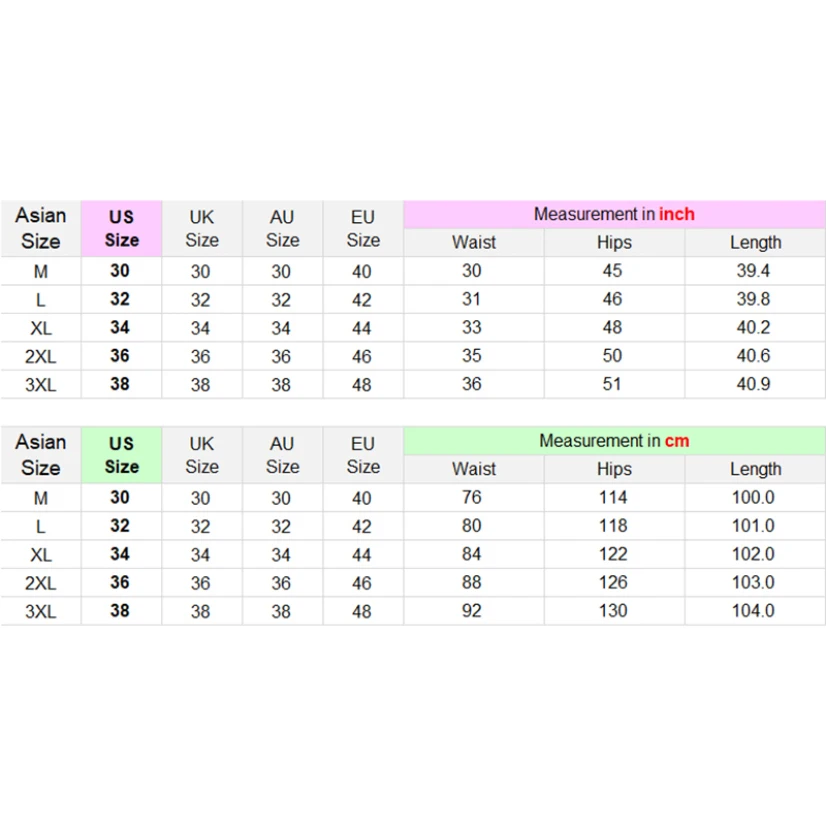Viewport: 826px width, 826px height.
Task: Click AU Size header in the cm table
Action: coord(282,455)
